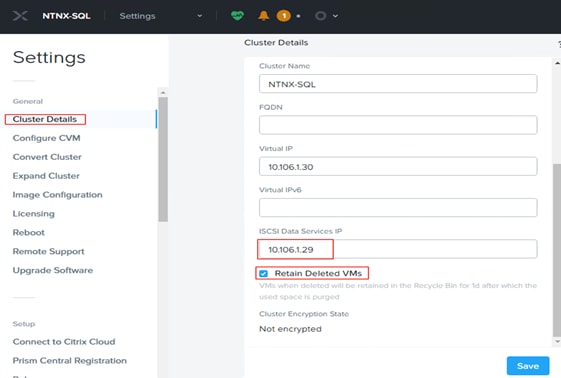This screenshot has height=378, width=561.
Task: Open the Convert Cluster page
Action: 47,157
